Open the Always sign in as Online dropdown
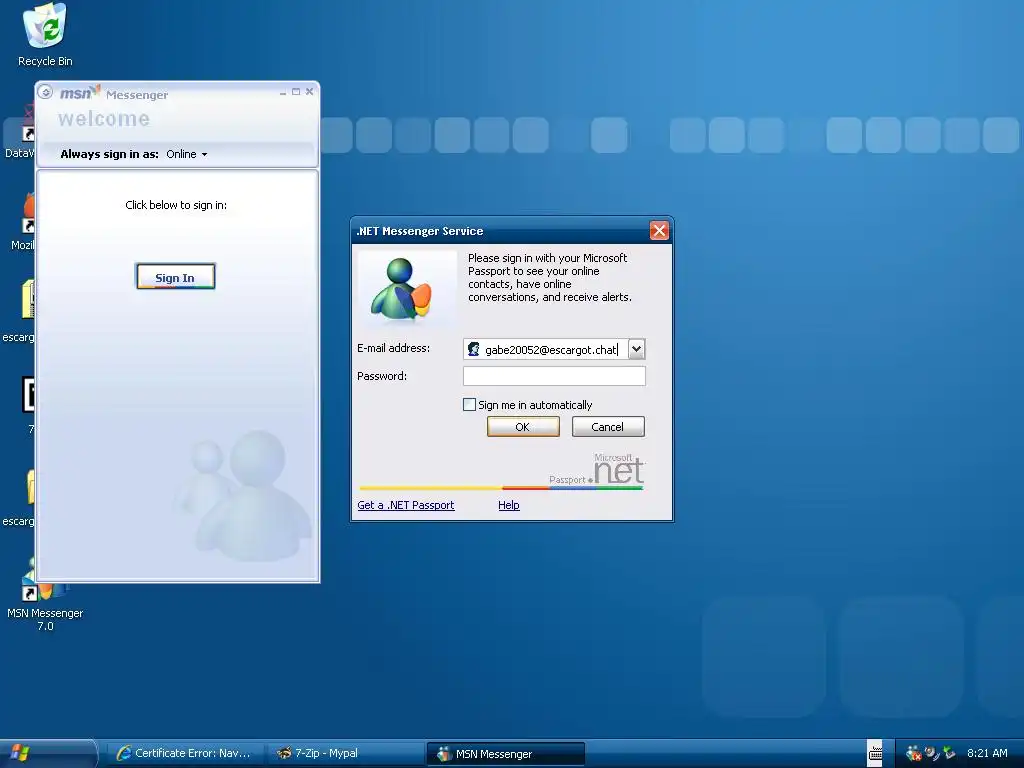Screen dimensions: 1024x768 (186, 154)
